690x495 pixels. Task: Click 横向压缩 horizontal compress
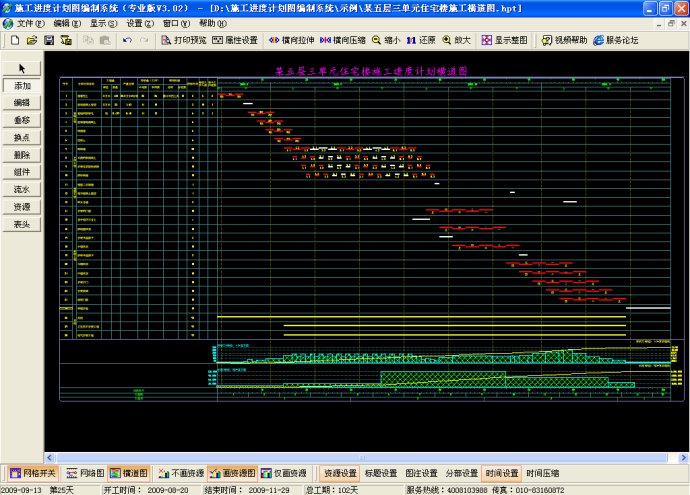343,40
